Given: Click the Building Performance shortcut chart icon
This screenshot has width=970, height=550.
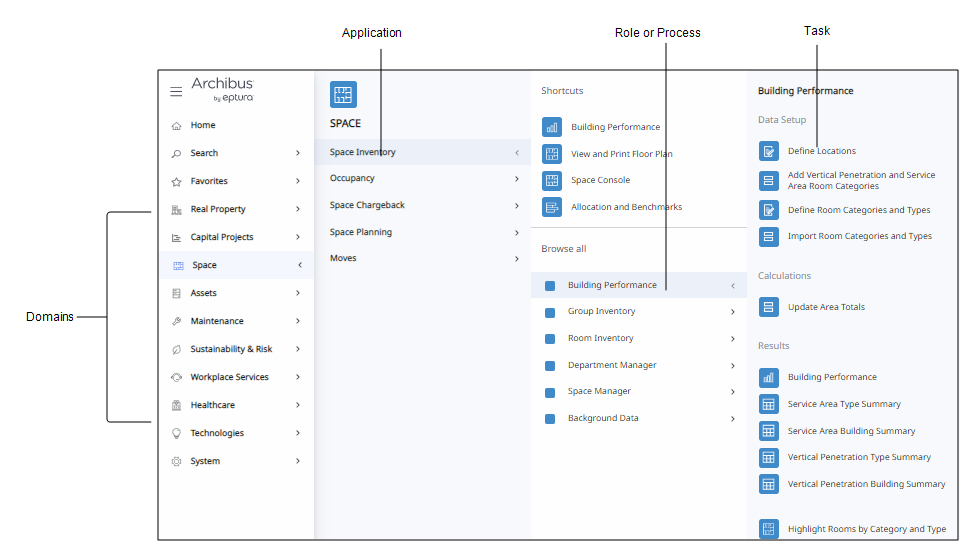Looking at the screenshot, I should (552, 127).
